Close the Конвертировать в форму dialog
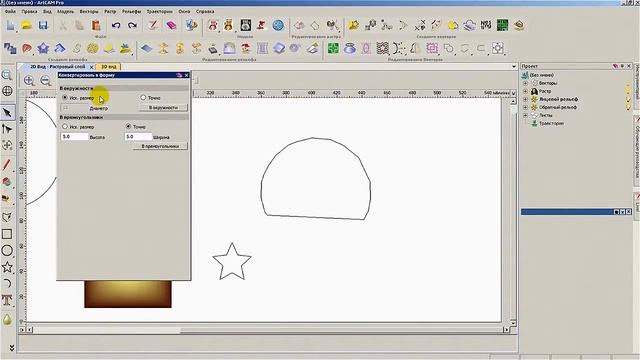The height and width of the screenshot is (360, 640). 187,75
